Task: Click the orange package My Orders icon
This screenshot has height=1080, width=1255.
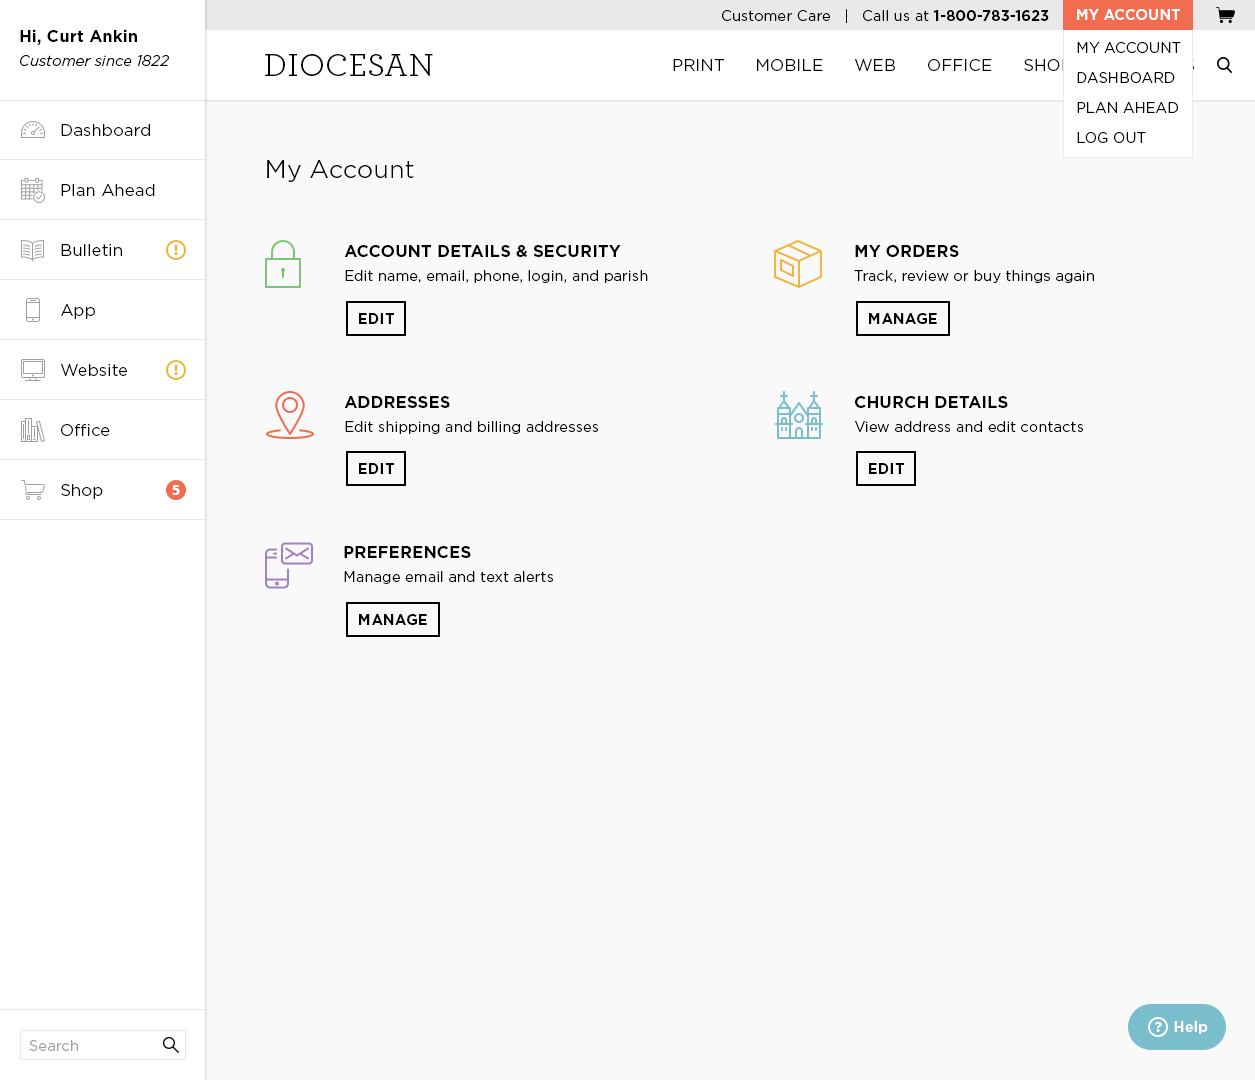Action: click(x=797, y=264)
